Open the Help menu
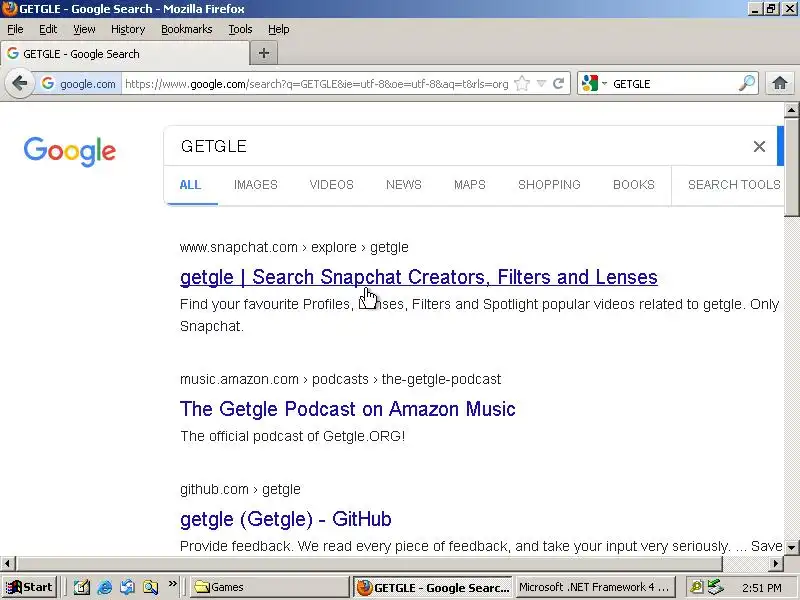Viewport: 800px width, 600px height. [279, 30]
